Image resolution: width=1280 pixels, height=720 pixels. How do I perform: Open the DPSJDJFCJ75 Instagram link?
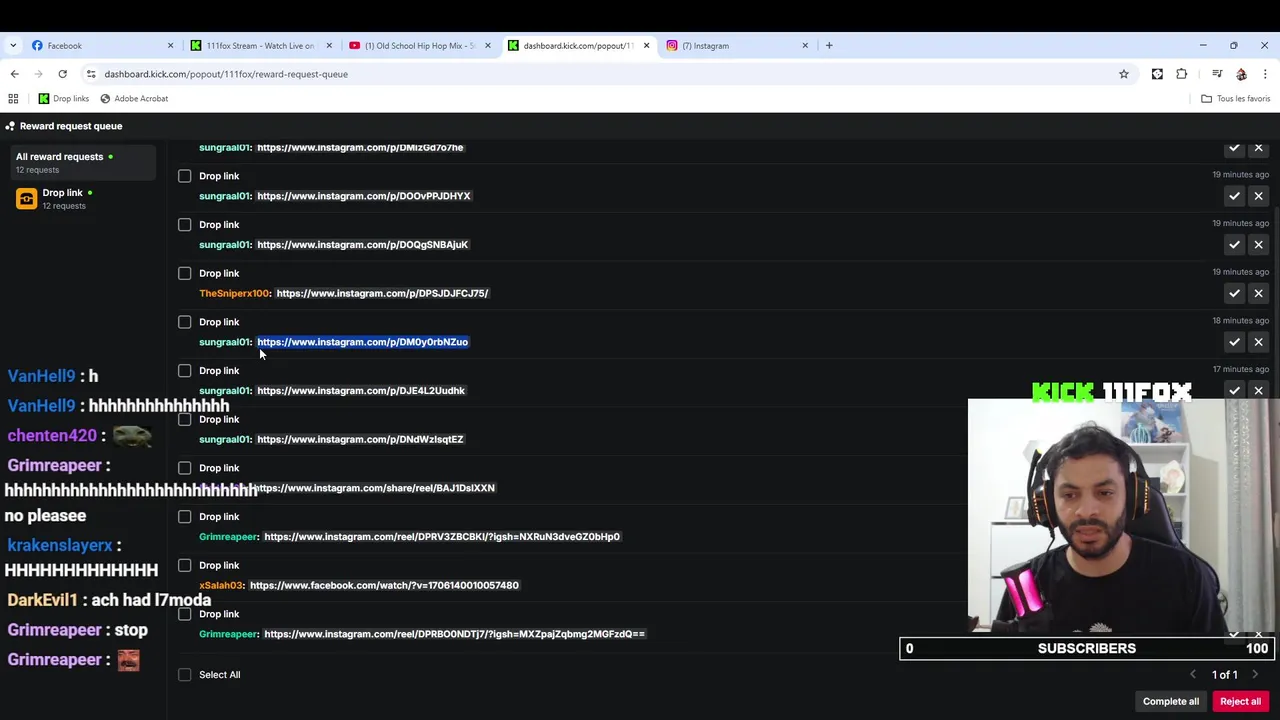[382, 293]
